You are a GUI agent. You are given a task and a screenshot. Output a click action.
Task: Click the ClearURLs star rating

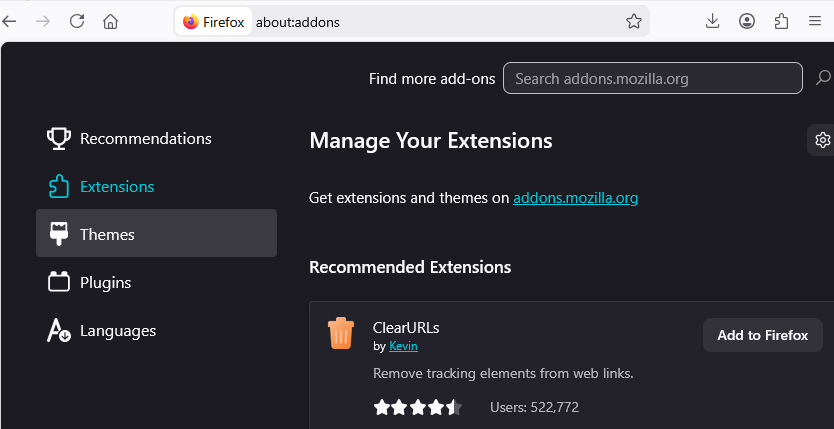[x=418, y=408]
